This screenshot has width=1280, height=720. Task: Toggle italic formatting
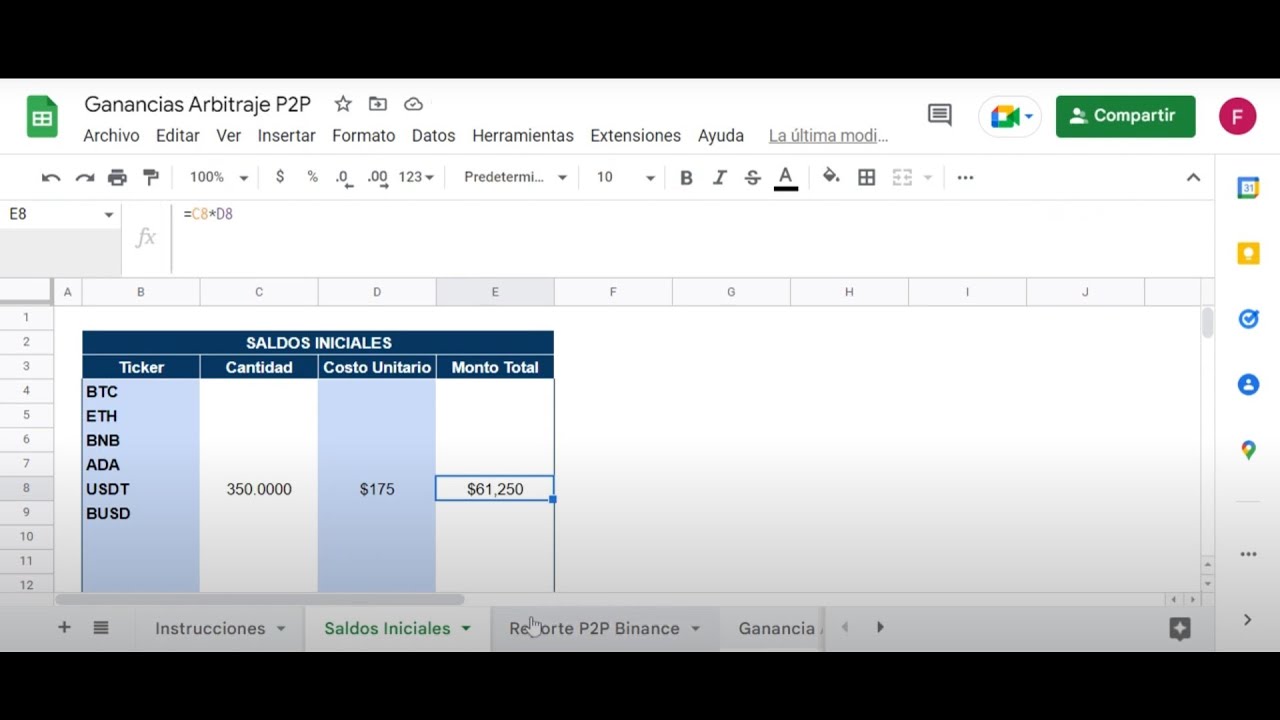[x=719, y=177]
